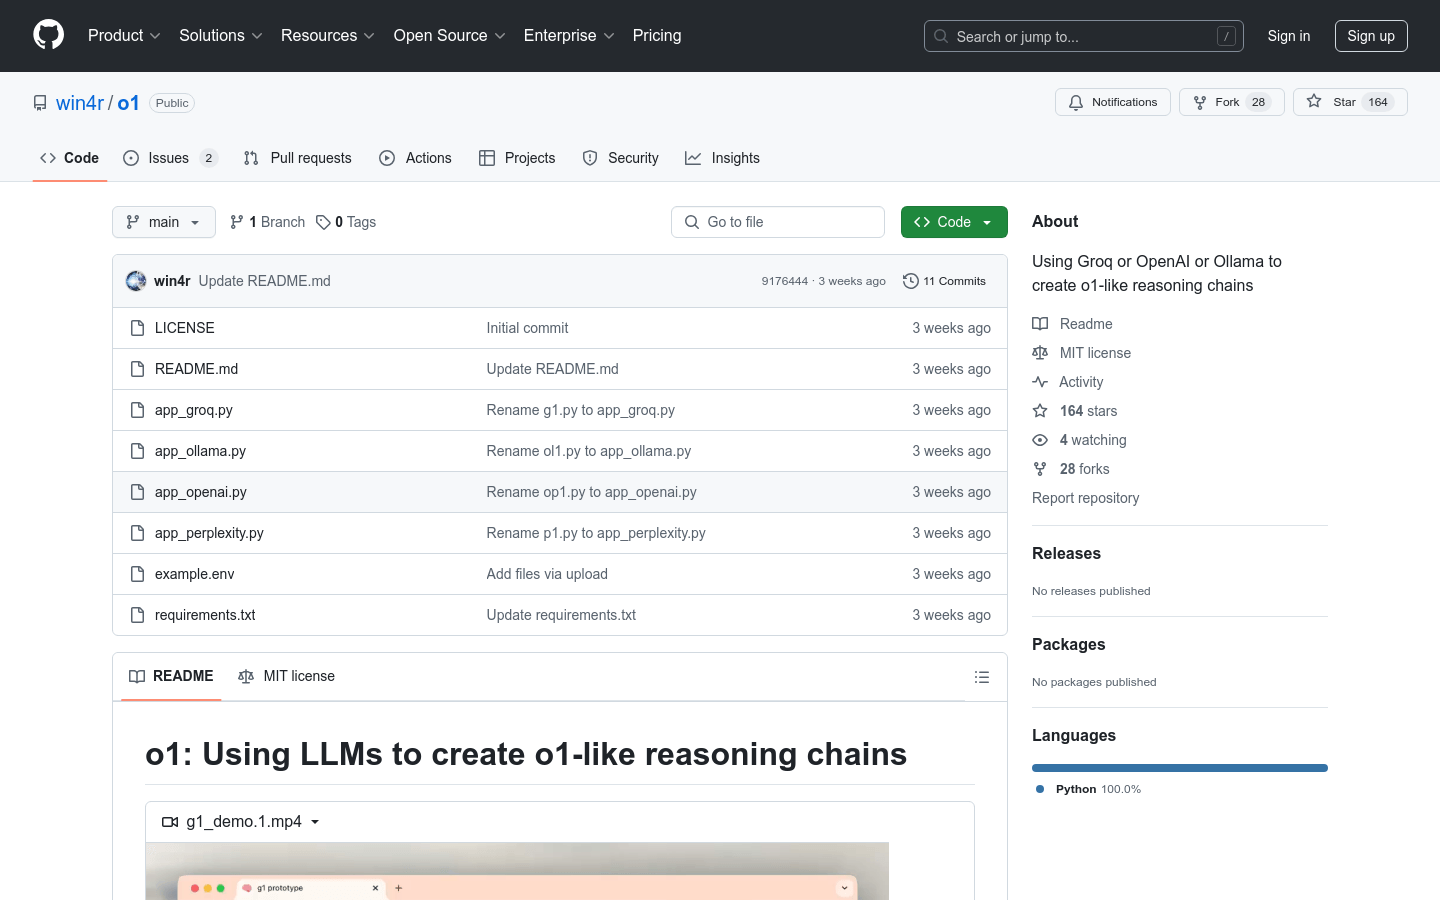Open the requirements.txt file
The height and width of the screenshot is (900, 1440).
click(205, 615)
